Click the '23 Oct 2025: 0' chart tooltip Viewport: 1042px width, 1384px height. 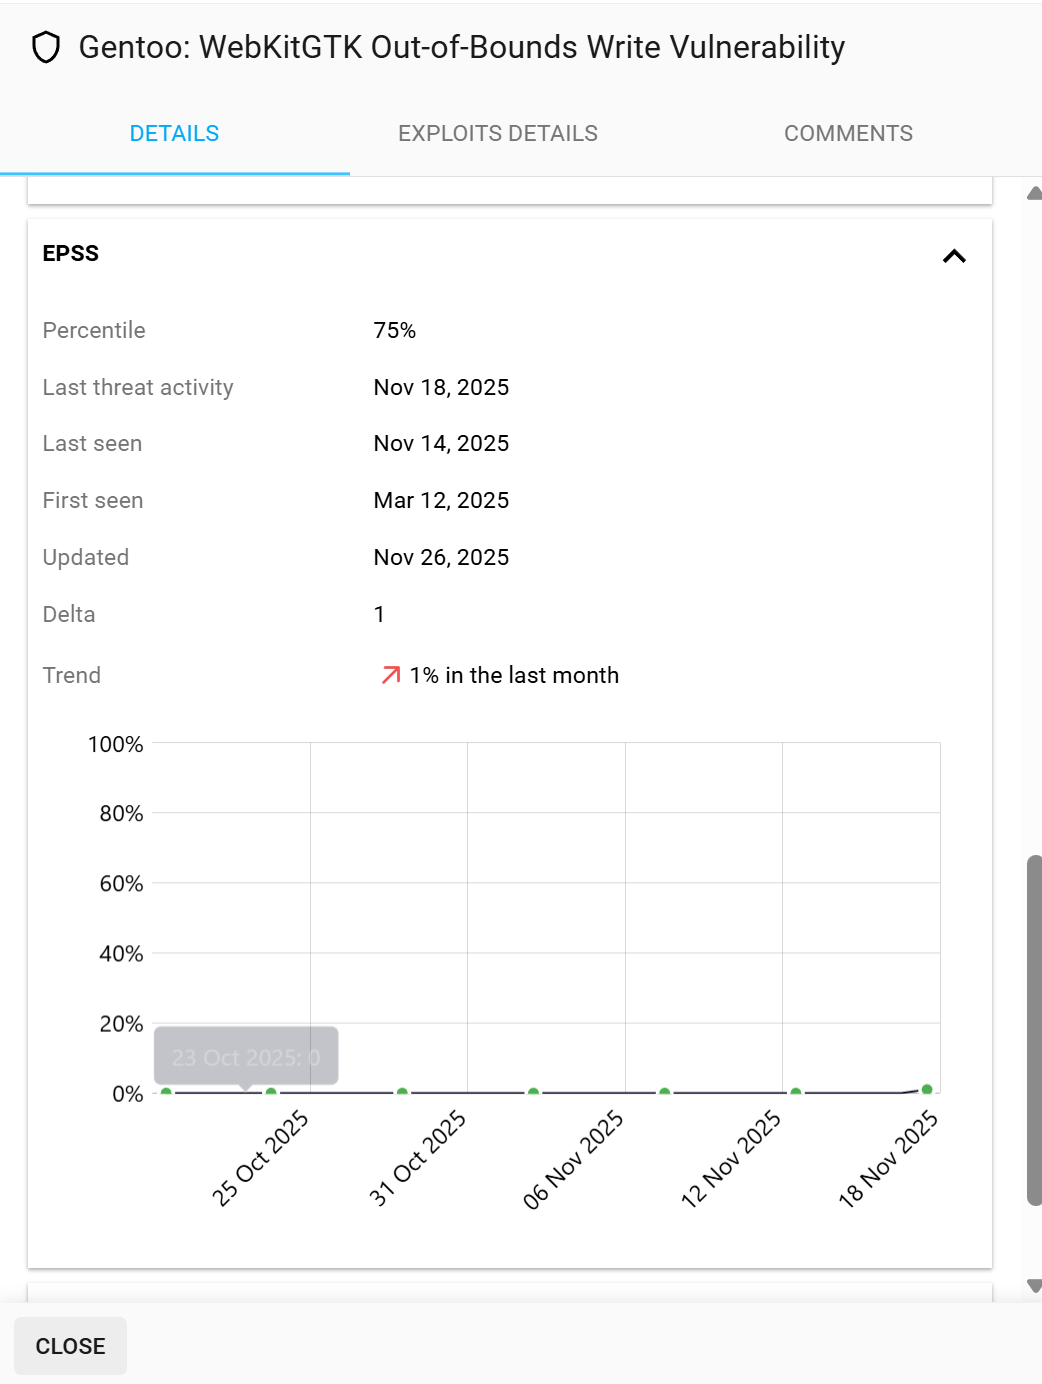pyautogui.click(x=246, y=1057)
